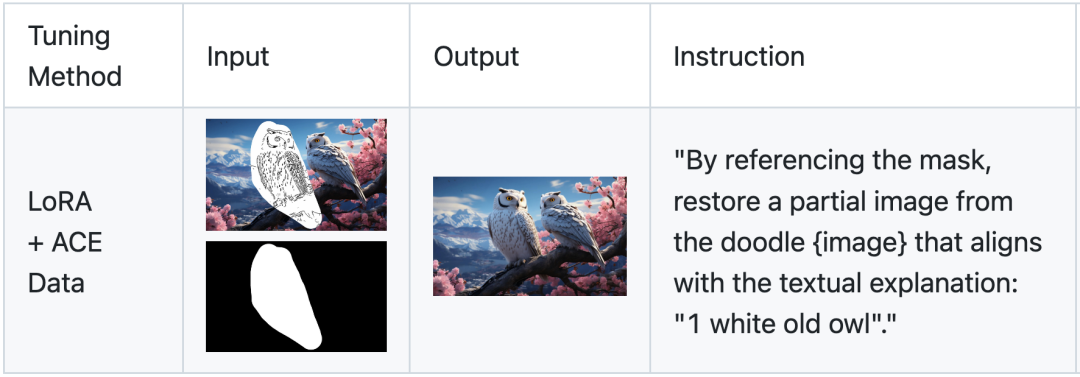The height and width of the screenshot is (377, 1080).
Task: Click the sketched owl inside the white mask
Action: pyautogui.click(x=280, y=174)
